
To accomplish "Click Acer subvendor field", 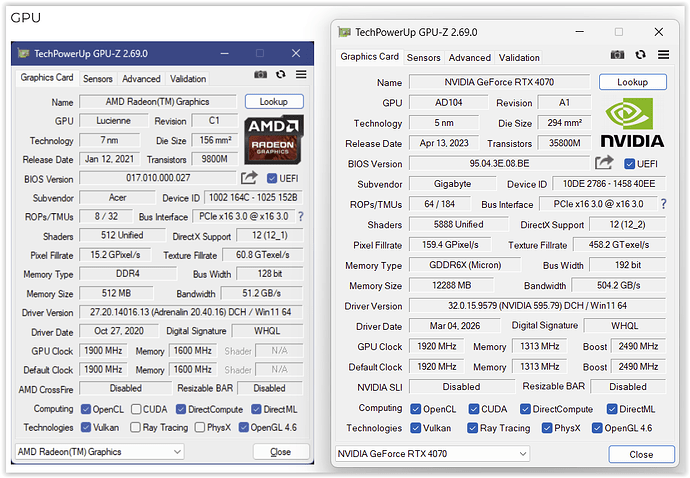I will 117,197.
